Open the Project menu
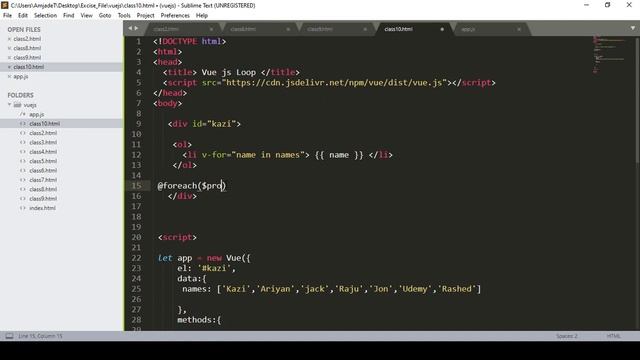The height and width of the screenshot is (360, 640). tap(145, 16)
